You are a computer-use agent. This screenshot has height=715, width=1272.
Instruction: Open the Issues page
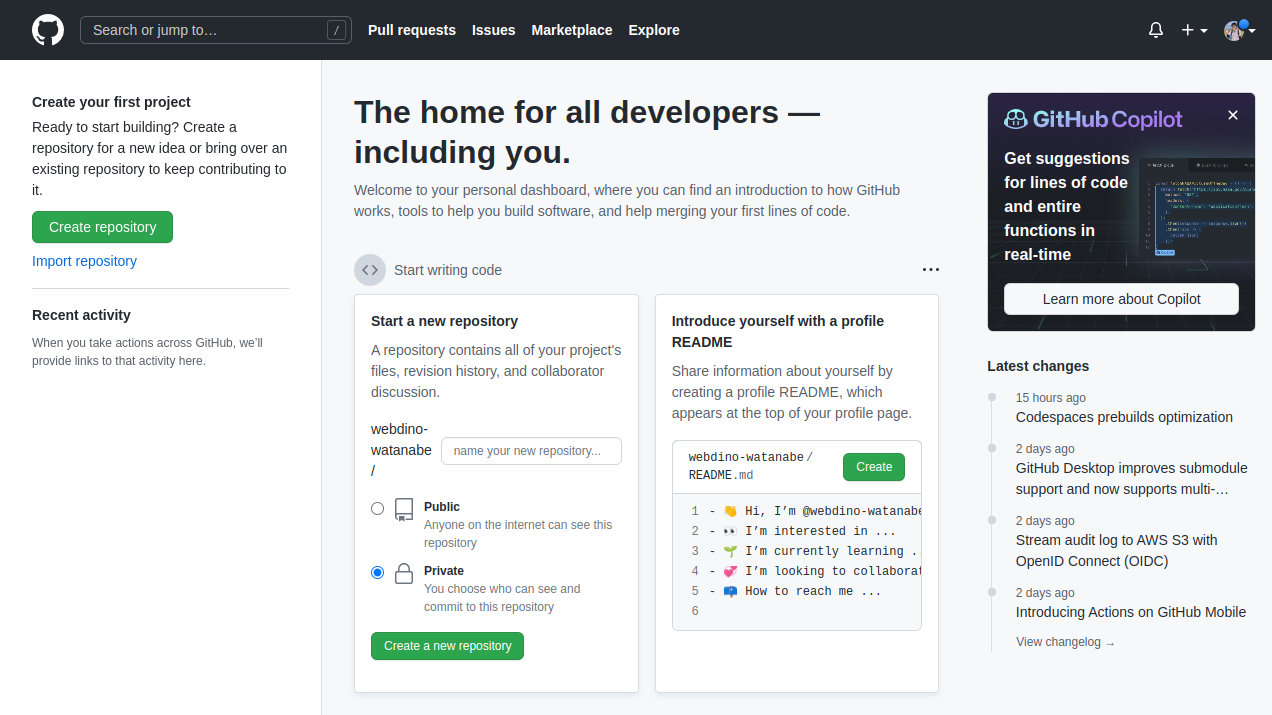click(x=494, y=30)
